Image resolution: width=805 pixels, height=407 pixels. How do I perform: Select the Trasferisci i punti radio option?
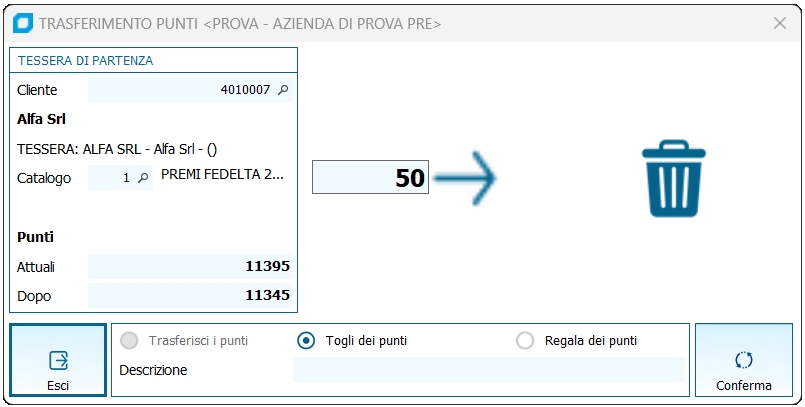[130, 340]
